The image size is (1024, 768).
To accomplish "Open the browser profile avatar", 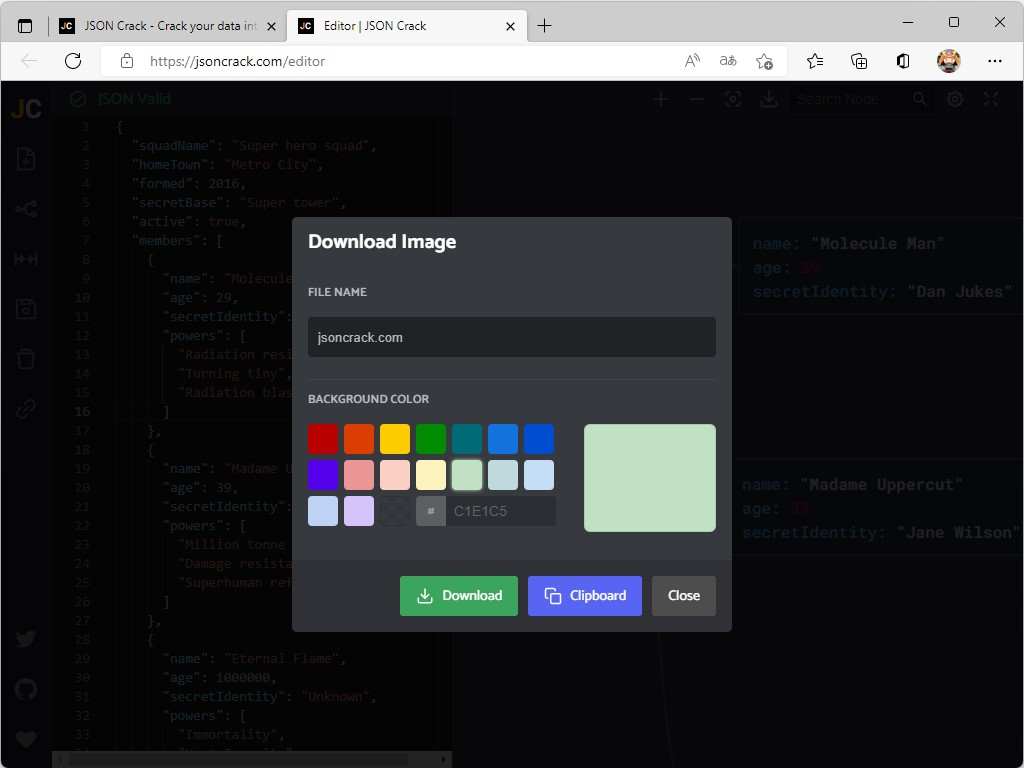I will pyautogui.click(x=949, y=61).
